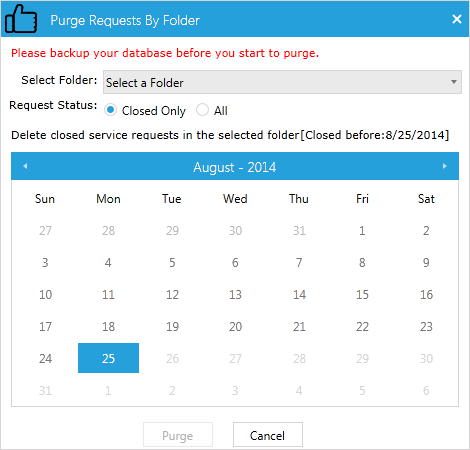This screenshot has height=450, width=470.
Task: Choose date 9 in Saturday column
Action: [426, 263]
